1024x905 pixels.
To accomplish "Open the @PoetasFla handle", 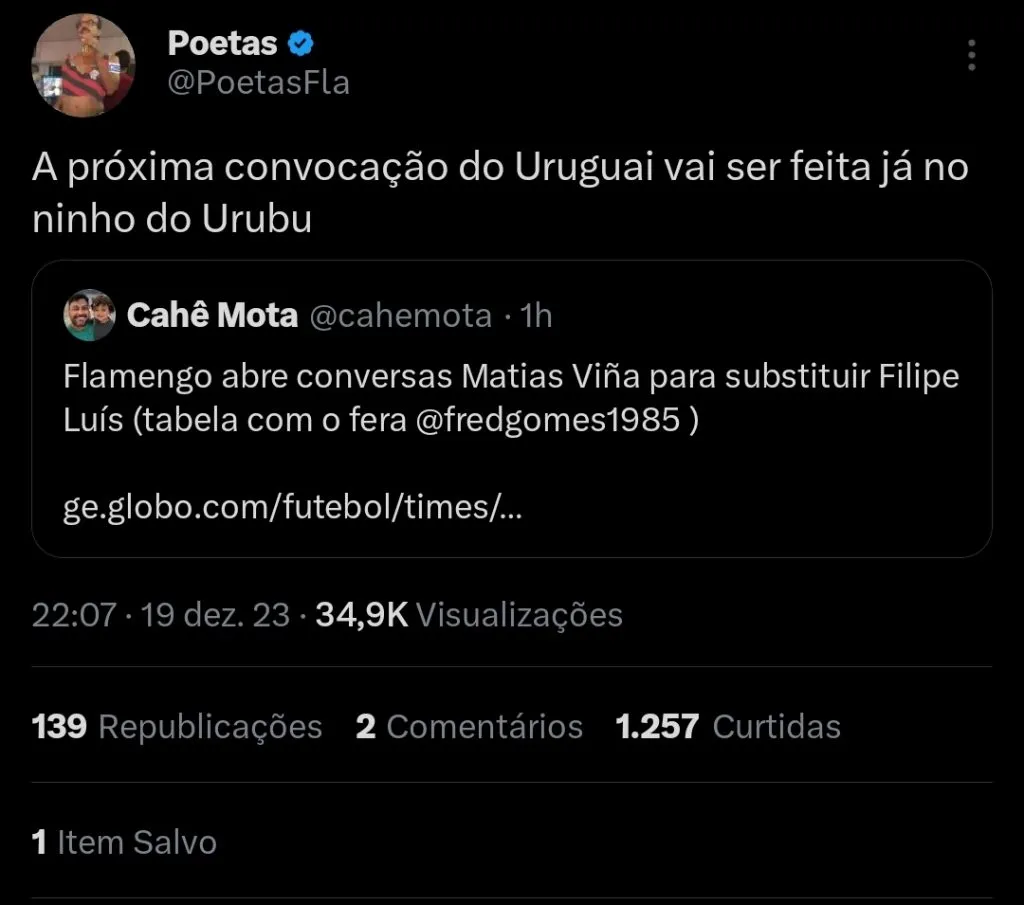I will (x=258, y=82).
